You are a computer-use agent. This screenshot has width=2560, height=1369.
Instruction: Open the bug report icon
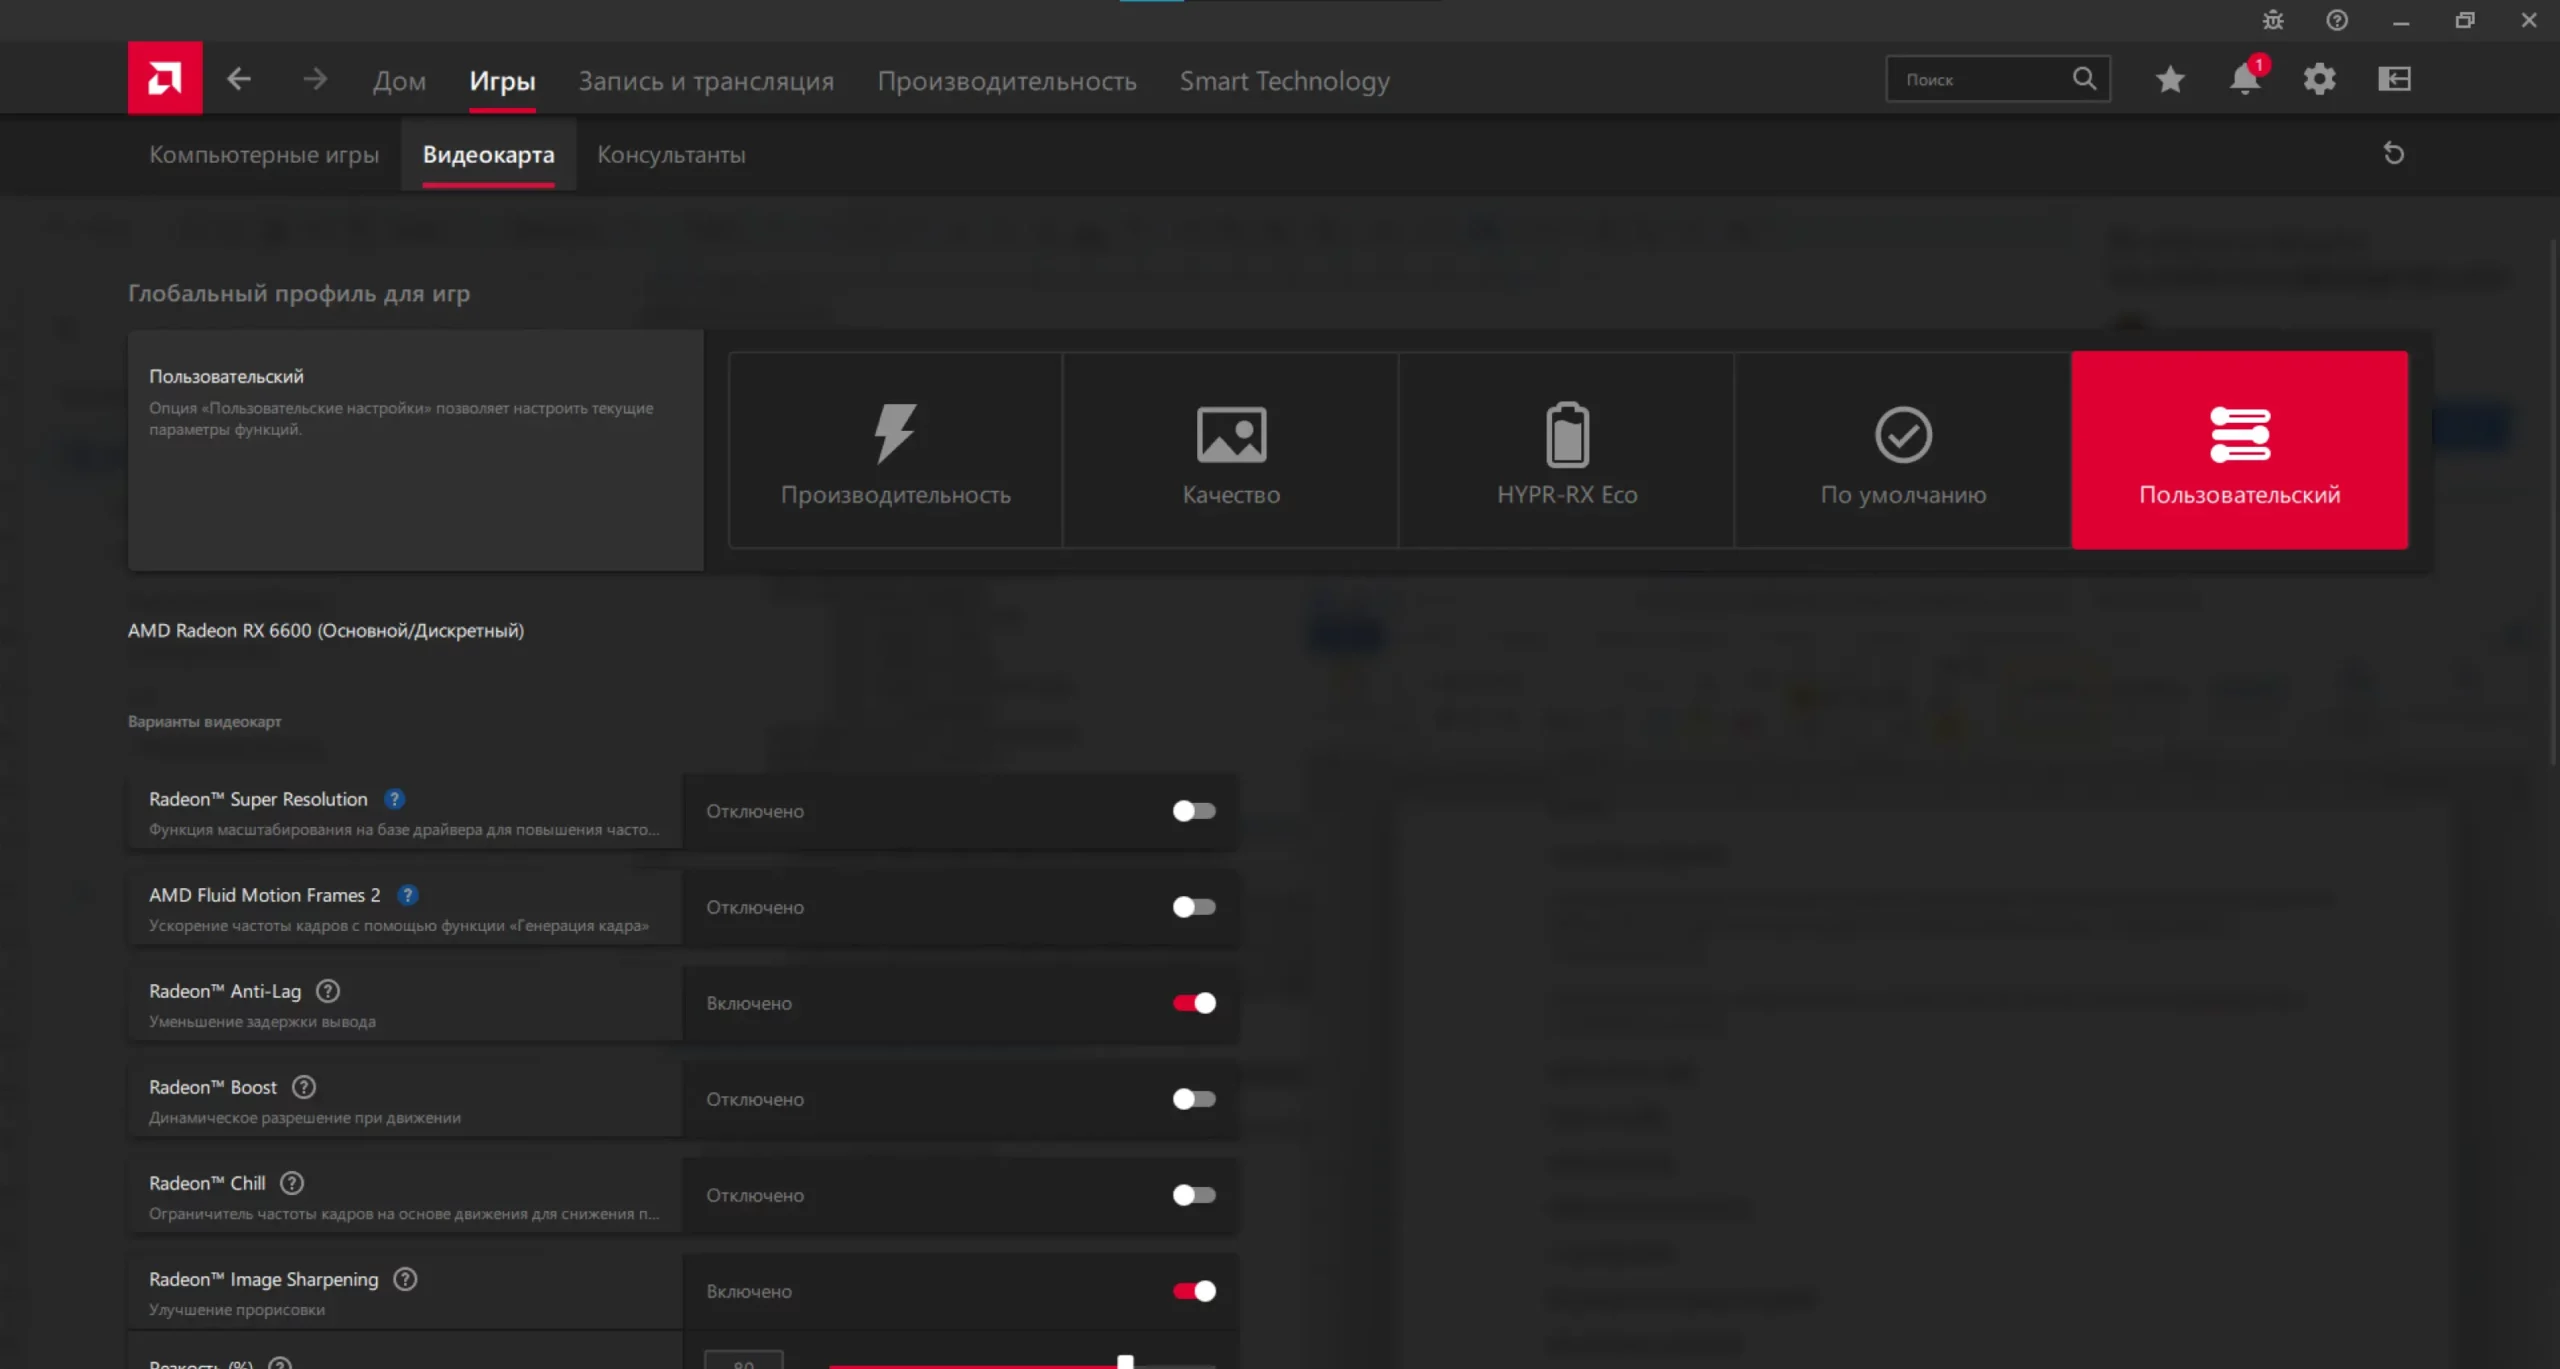pos(2272,20)
